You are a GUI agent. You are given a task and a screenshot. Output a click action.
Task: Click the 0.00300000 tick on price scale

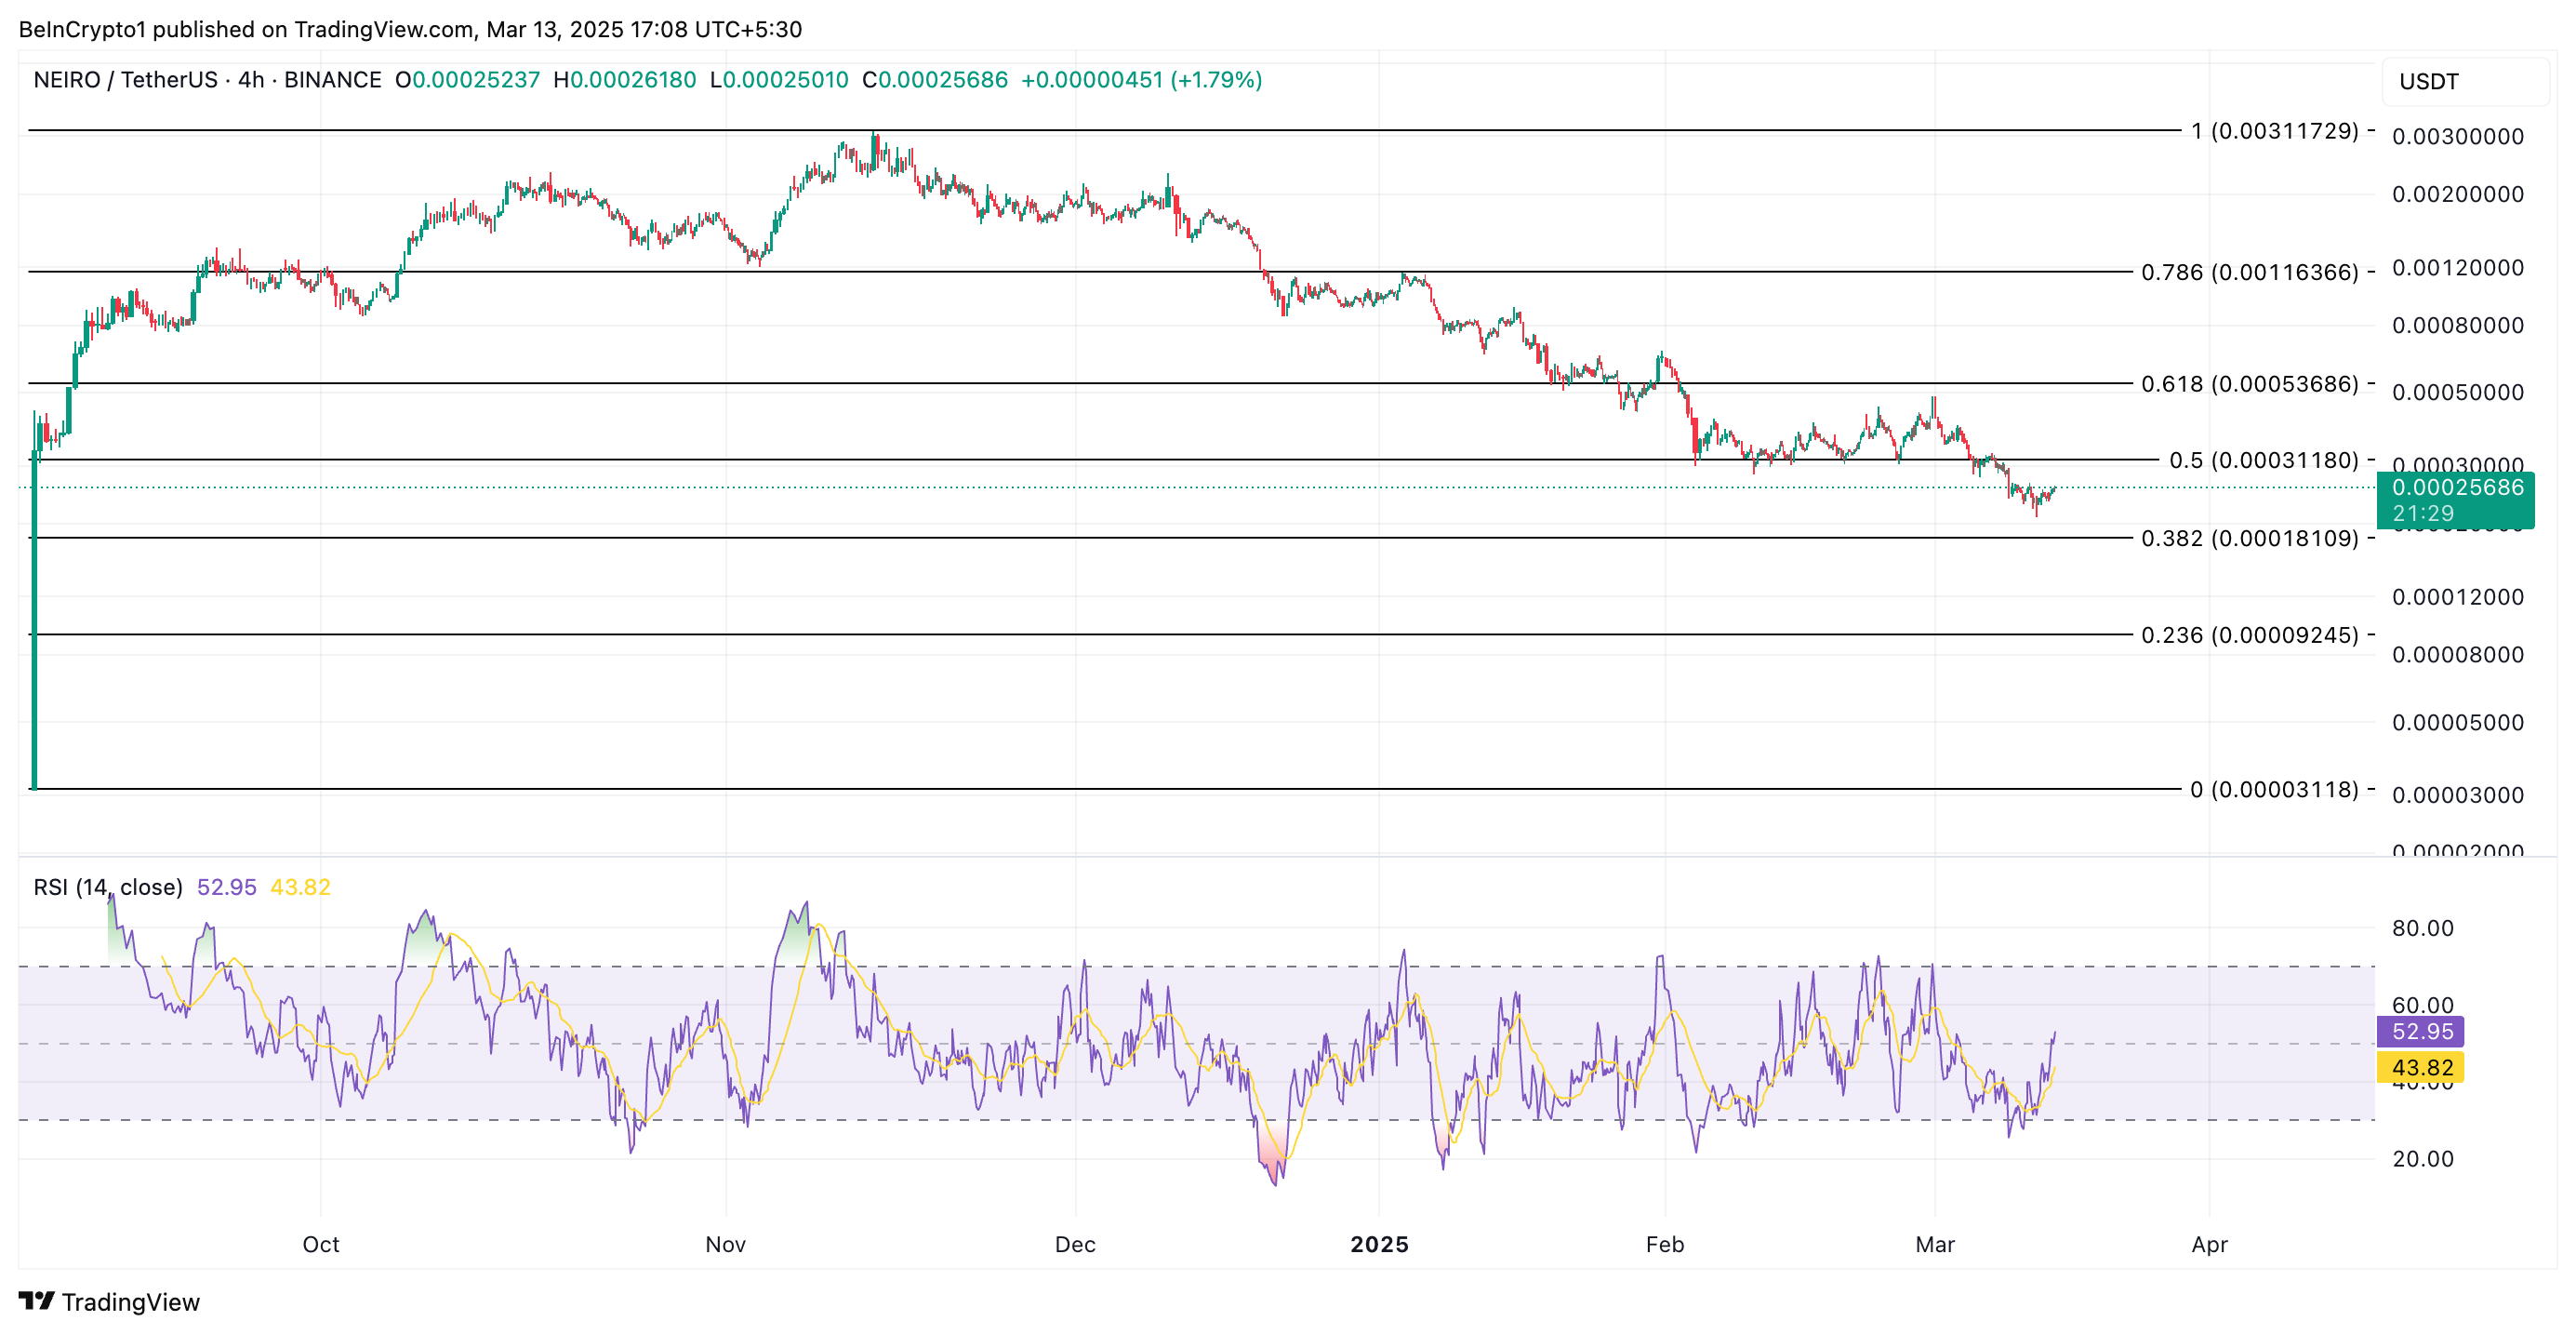(x=2457, y=137)
